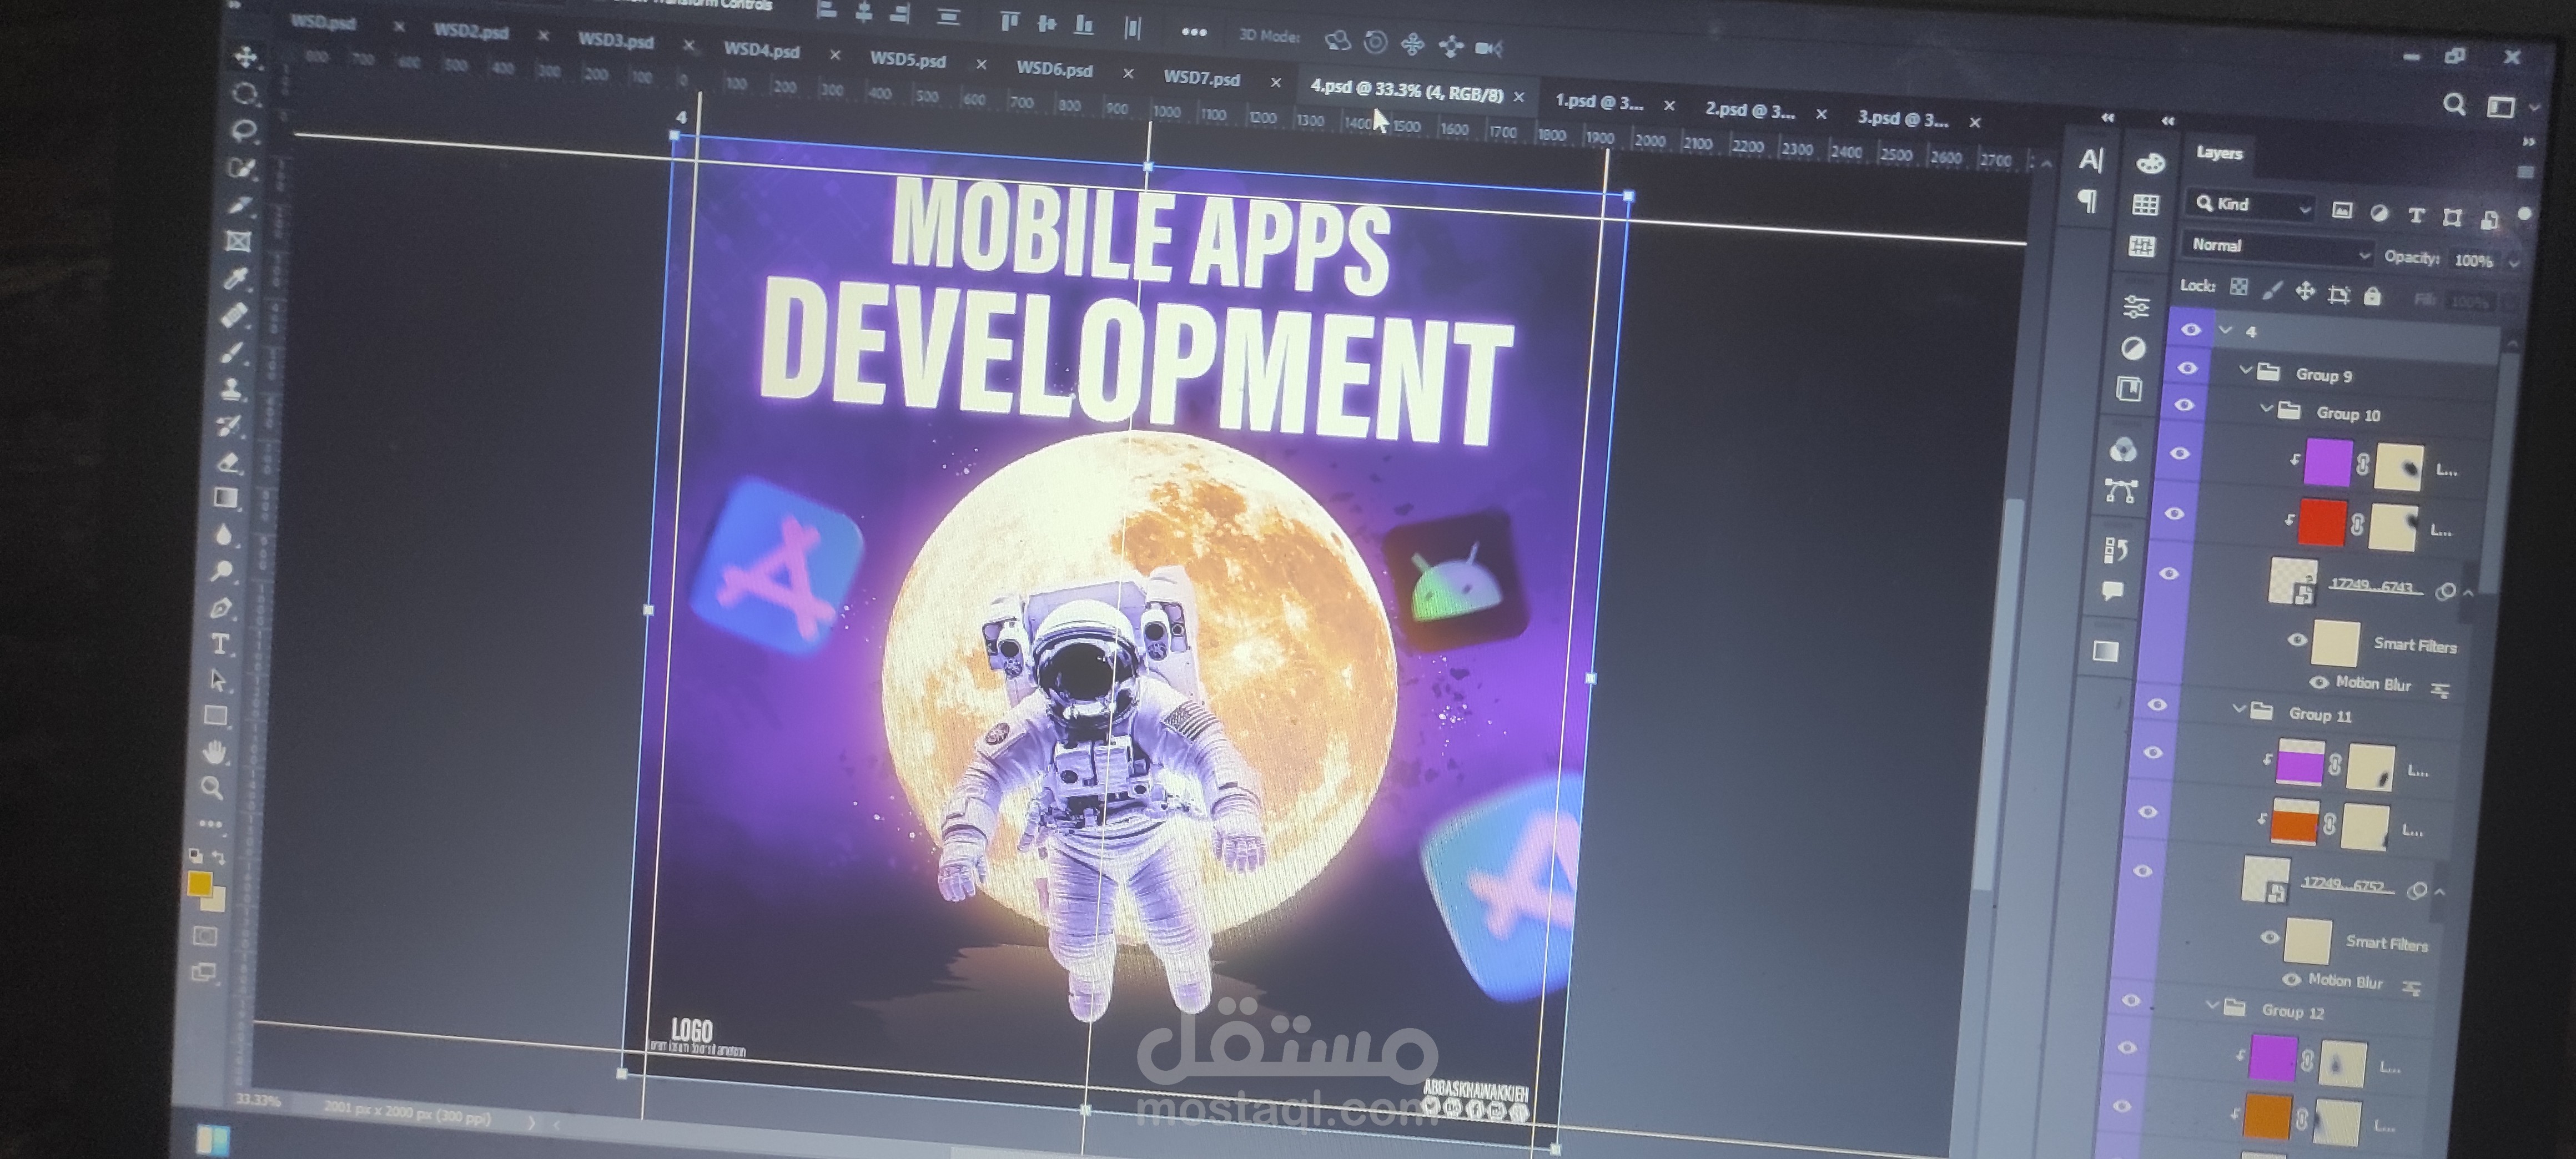Image resolution: width=2576 pixels, height=1159 pixels.
Task: Collapse the Group 11 folder
Action: point(2239,709)
